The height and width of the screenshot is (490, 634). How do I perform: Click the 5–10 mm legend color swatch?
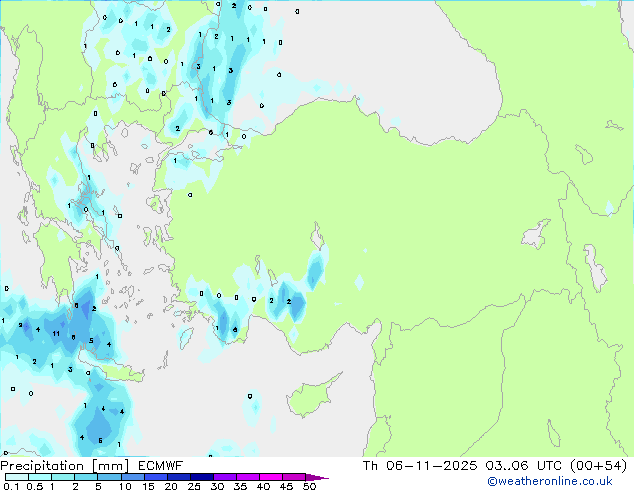(109, 477)
